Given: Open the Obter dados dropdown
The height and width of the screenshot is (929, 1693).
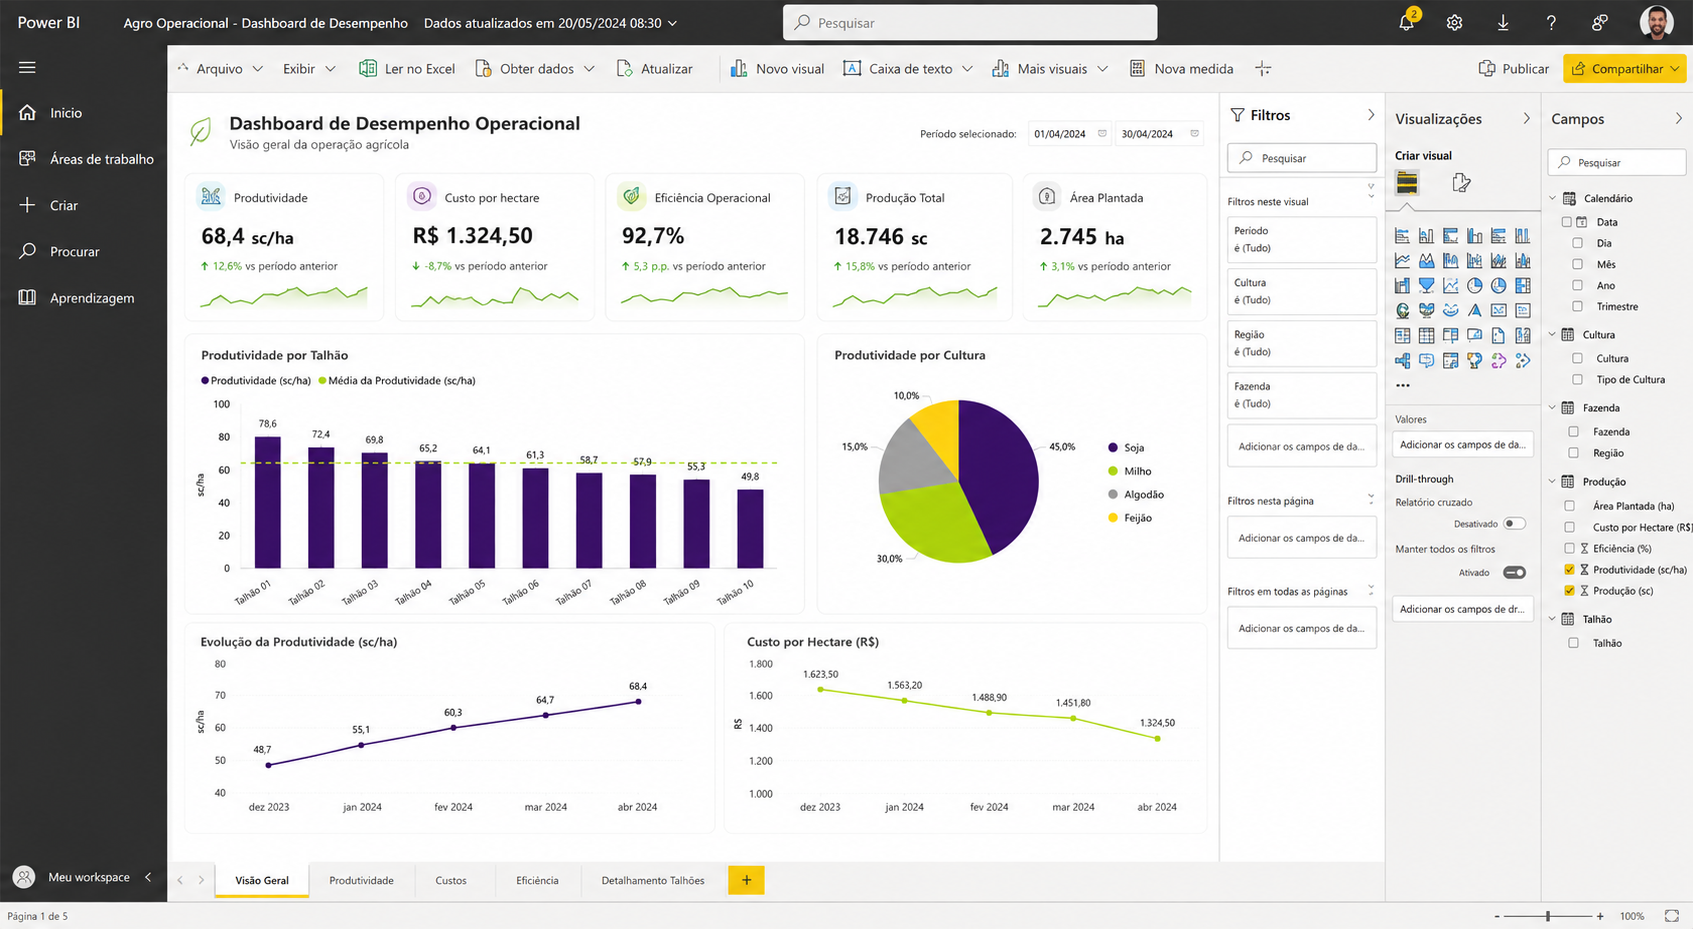Looking at the screenshot, I should (536, 68).
